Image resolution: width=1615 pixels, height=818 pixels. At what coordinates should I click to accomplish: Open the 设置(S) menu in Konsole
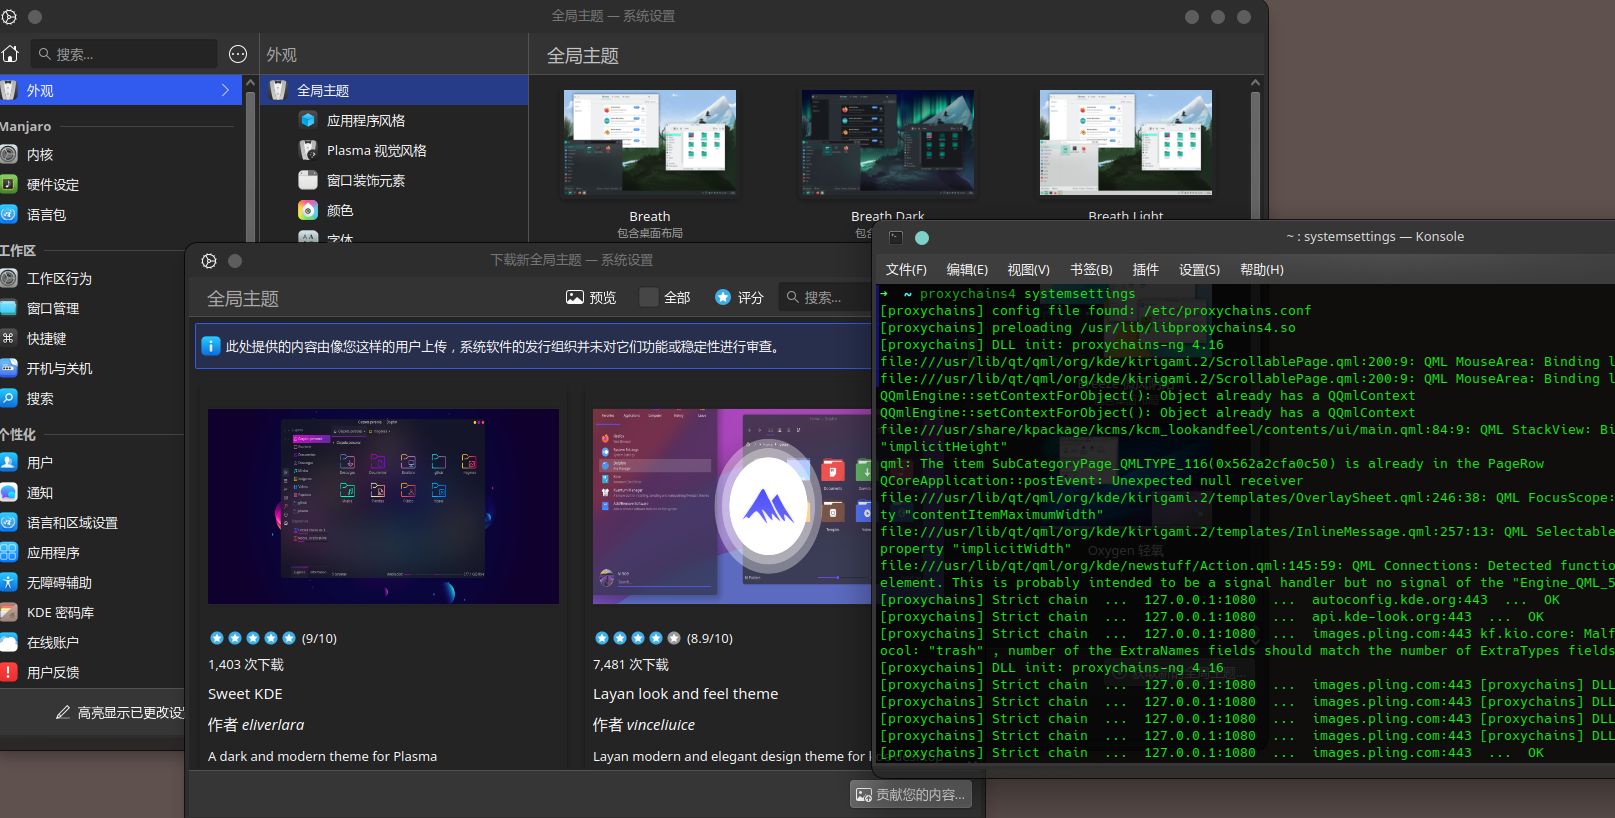pos(1198,270)
